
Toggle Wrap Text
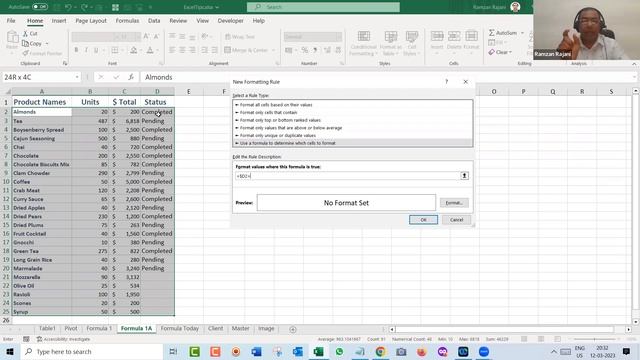pyautogui.click(x=240, y=37)
